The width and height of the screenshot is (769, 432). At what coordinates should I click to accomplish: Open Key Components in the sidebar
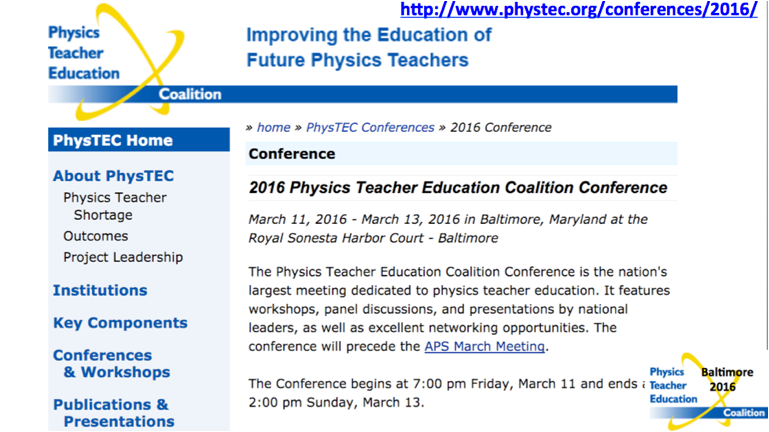[120, 323]
